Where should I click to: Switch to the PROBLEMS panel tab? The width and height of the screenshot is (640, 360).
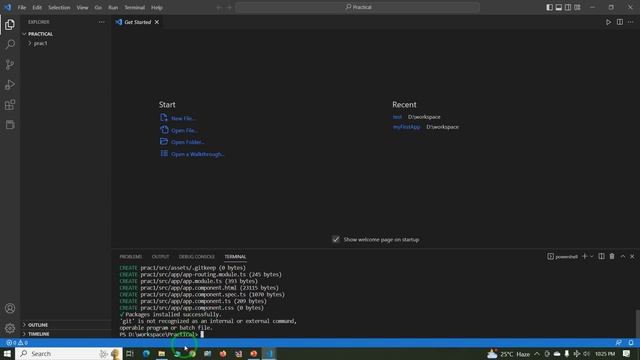click(x=131, y=257)
